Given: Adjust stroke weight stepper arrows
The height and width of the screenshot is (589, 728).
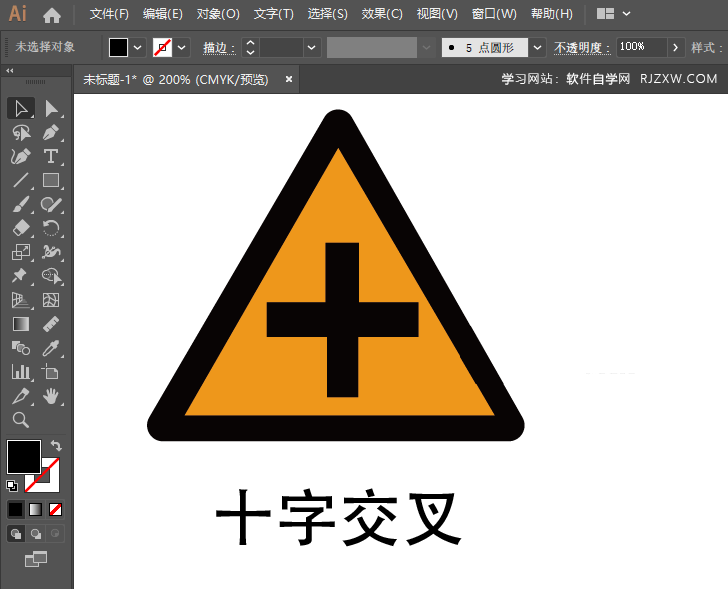Looking at the screenshot, I should click(x=250, y=47).
